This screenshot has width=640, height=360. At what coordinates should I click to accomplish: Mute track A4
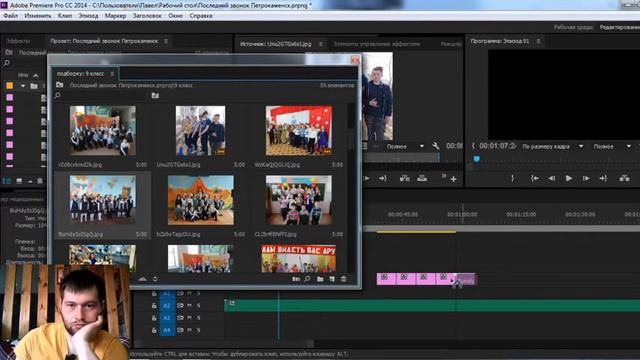189,330
